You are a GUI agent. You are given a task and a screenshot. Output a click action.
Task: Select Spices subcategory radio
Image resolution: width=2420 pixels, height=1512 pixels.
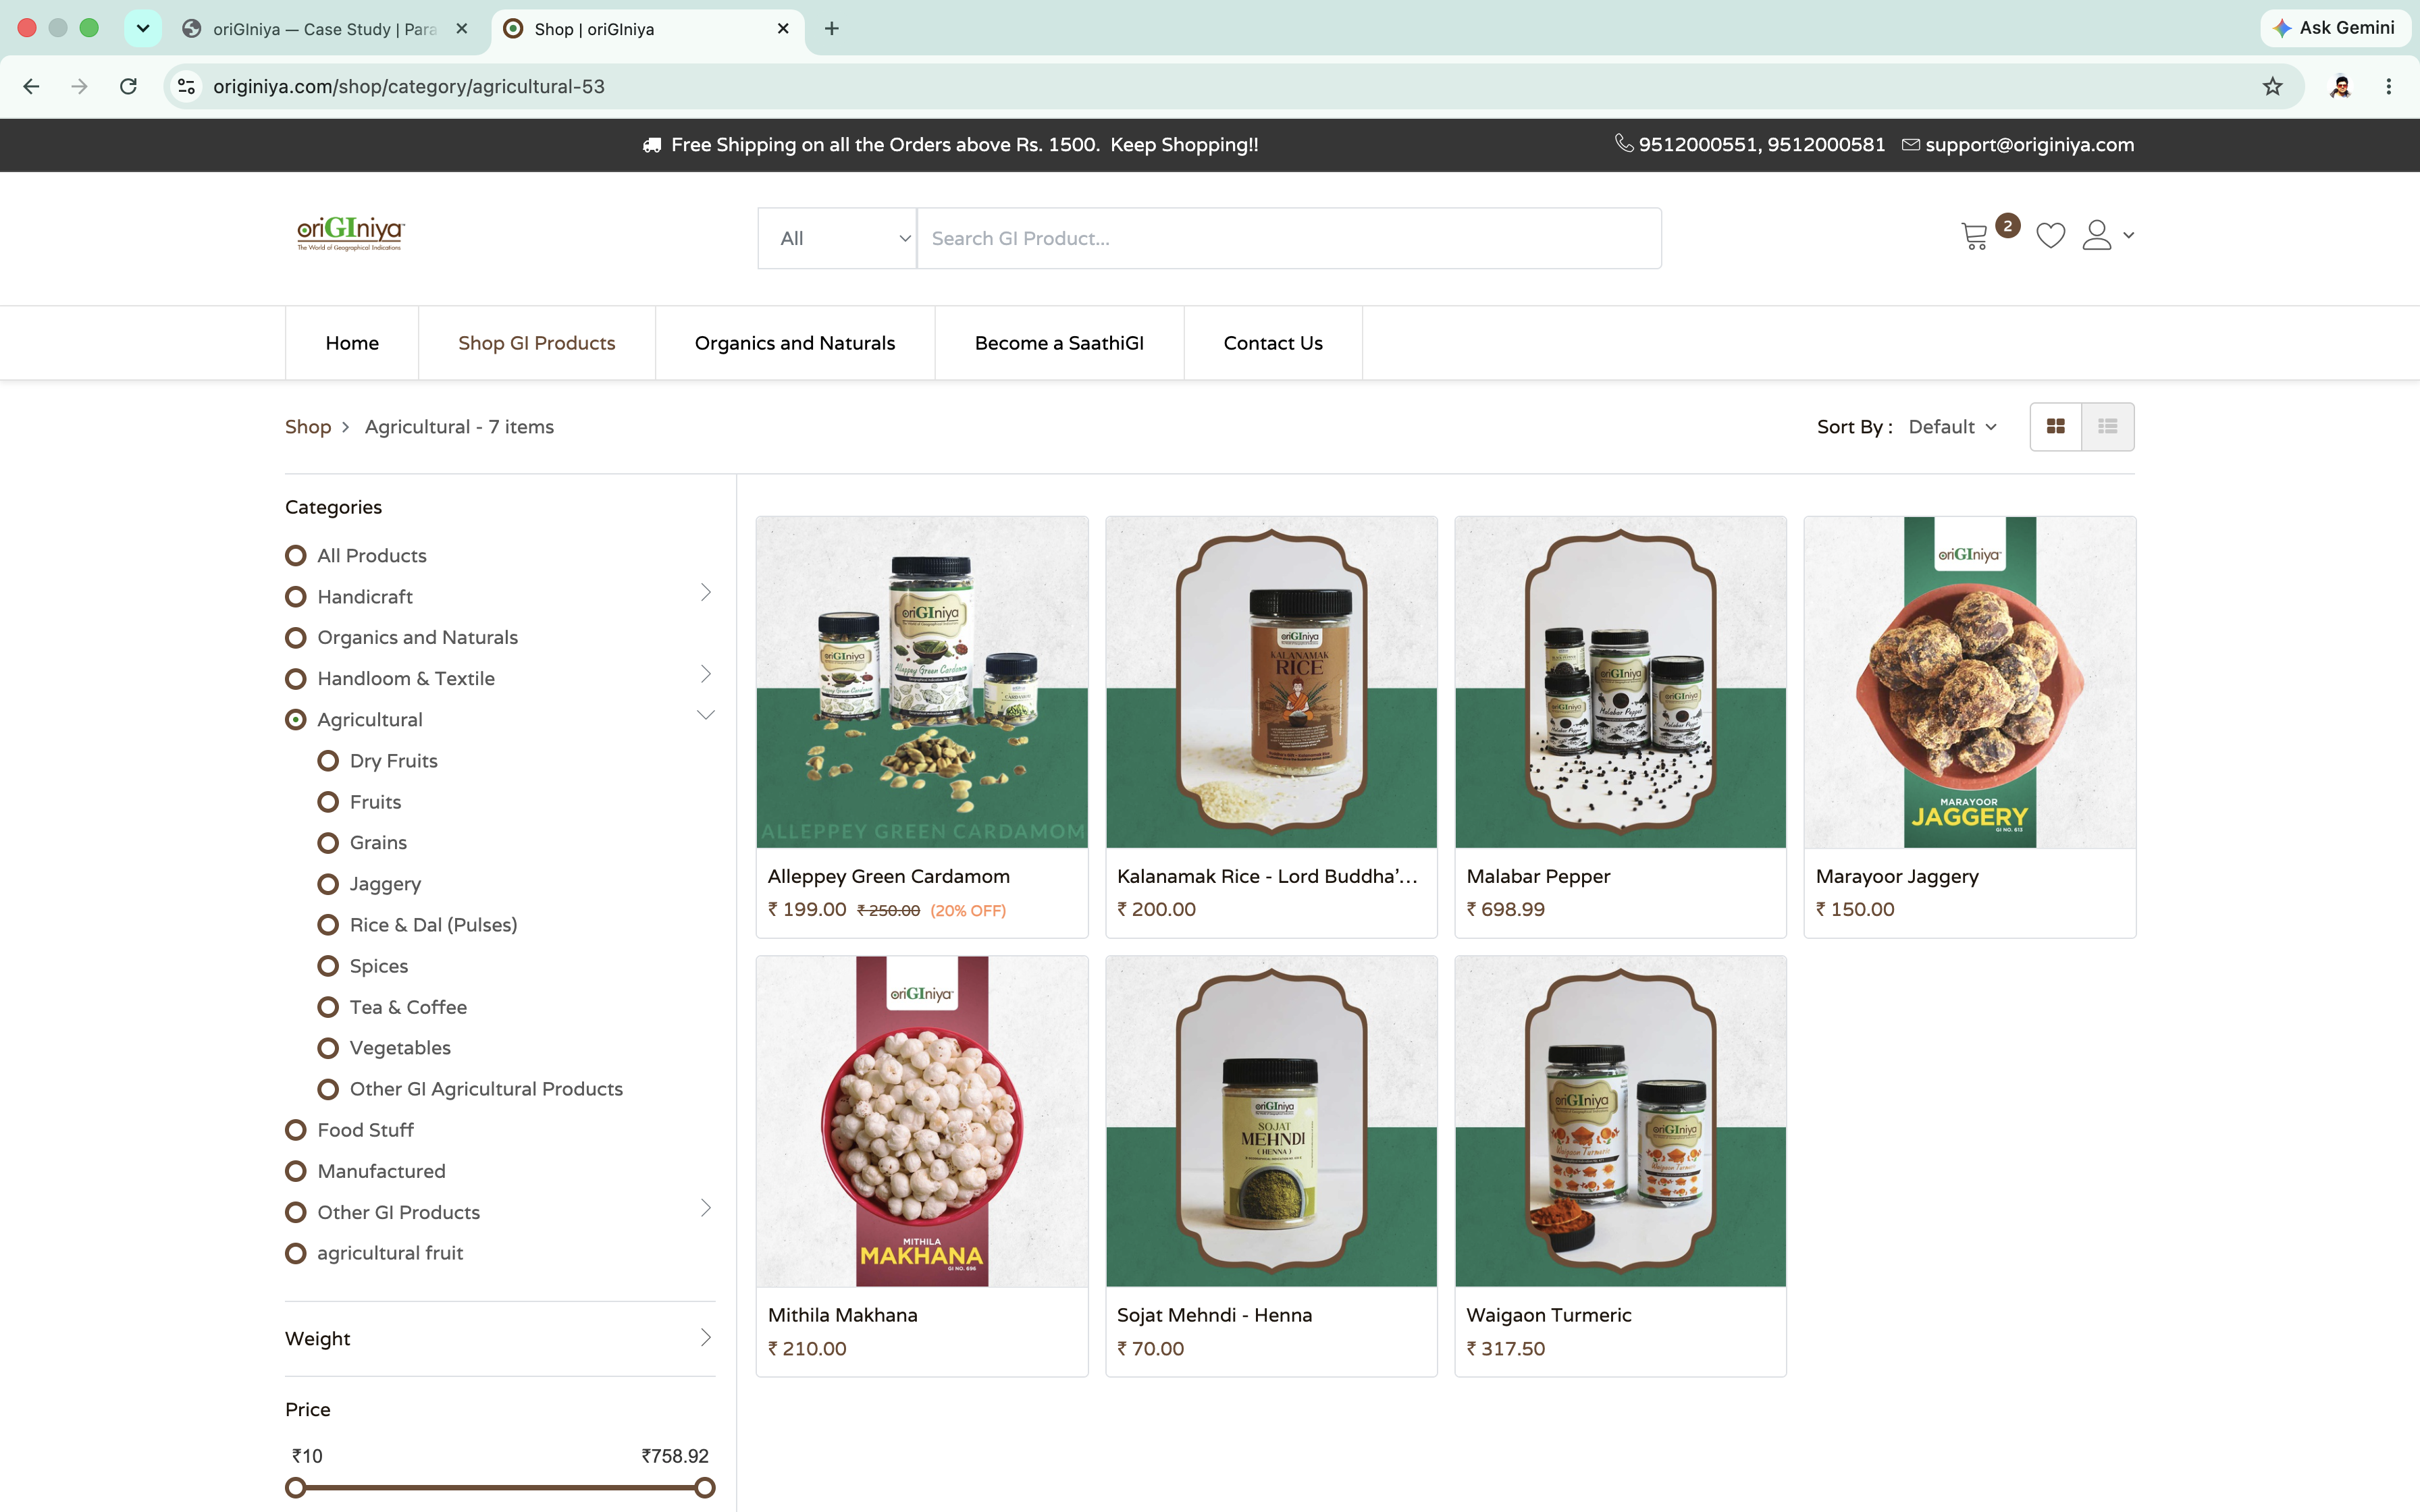click(x=328, y=966)
